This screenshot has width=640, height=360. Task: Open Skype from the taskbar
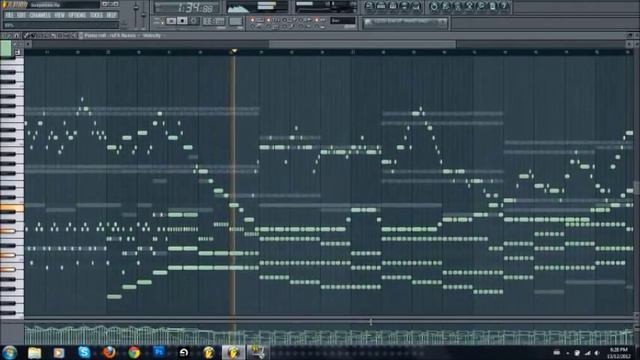point(84,352)
